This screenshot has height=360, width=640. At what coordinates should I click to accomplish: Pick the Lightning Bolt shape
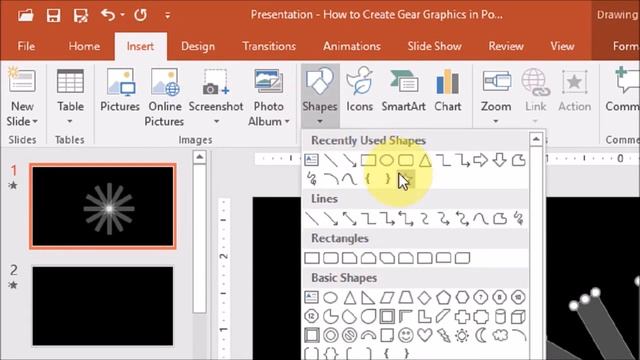[443, 336]
